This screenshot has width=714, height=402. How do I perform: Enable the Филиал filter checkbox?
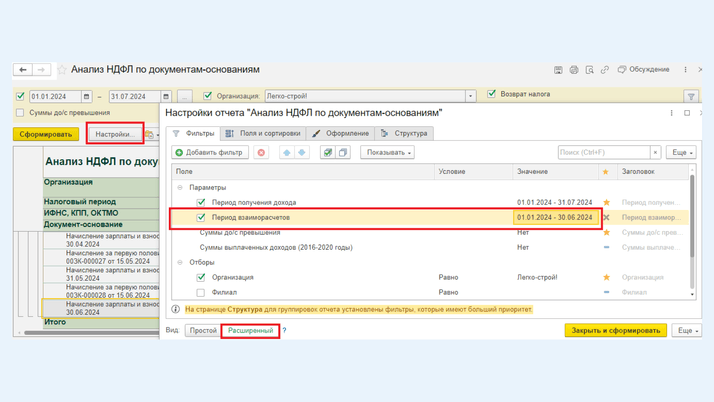point(201,293)
